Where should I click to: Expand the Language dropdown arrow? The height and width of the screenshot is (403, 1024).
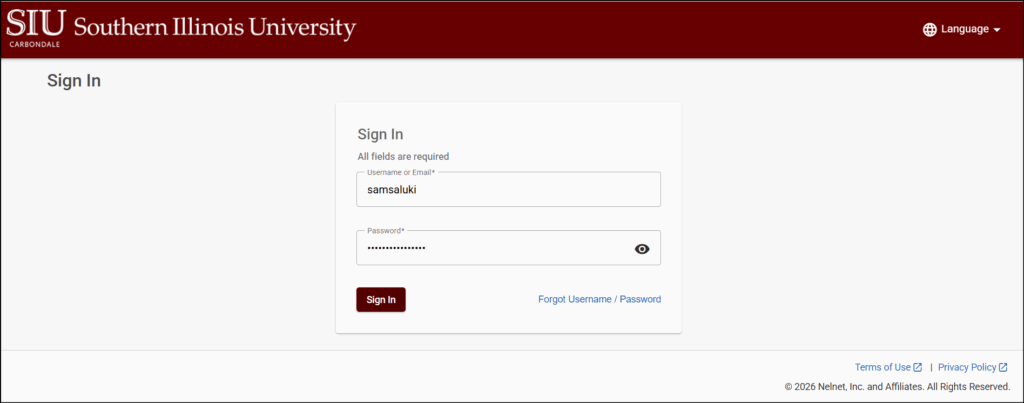[x=997, y=30]
